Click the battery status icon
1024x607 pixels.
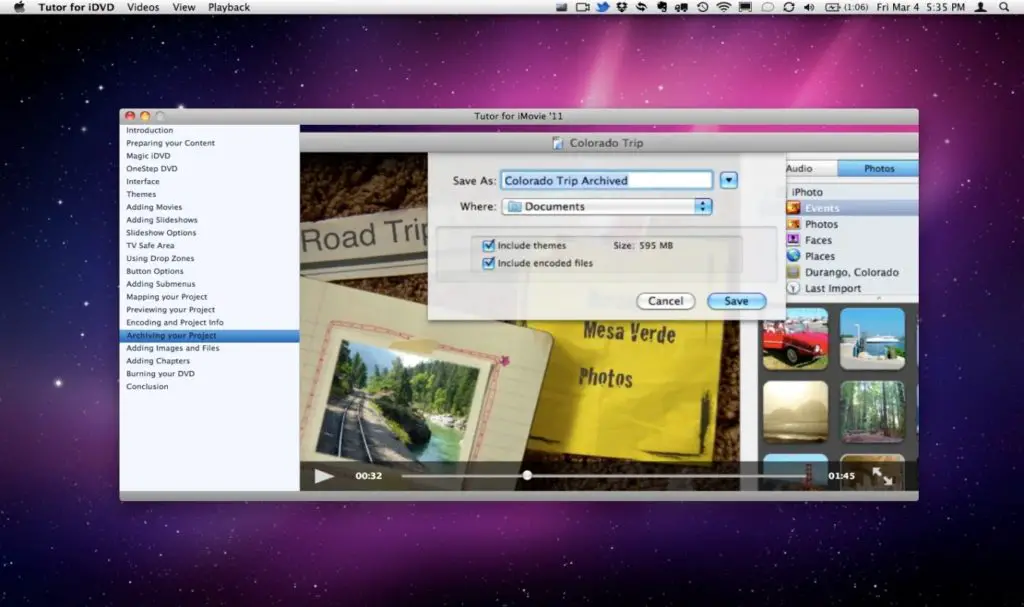pyautogui.click(x=833, y=7)
